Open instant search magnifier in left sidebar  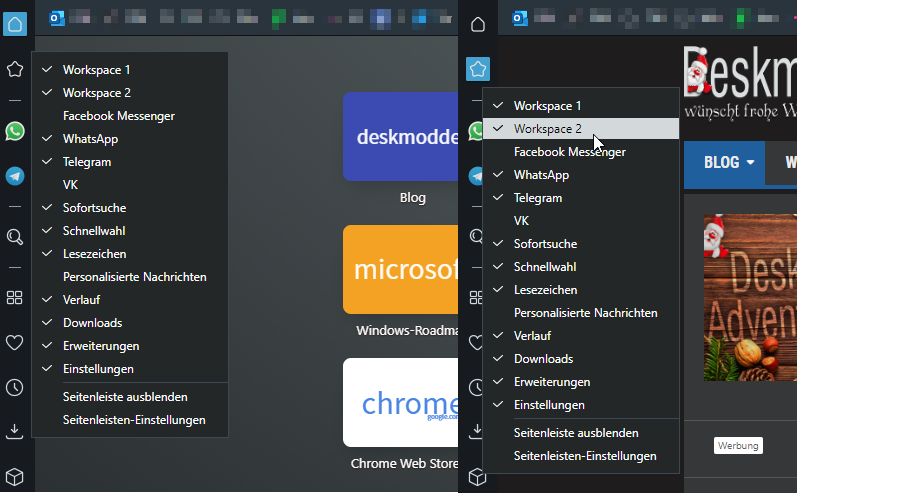click(15, 237)
